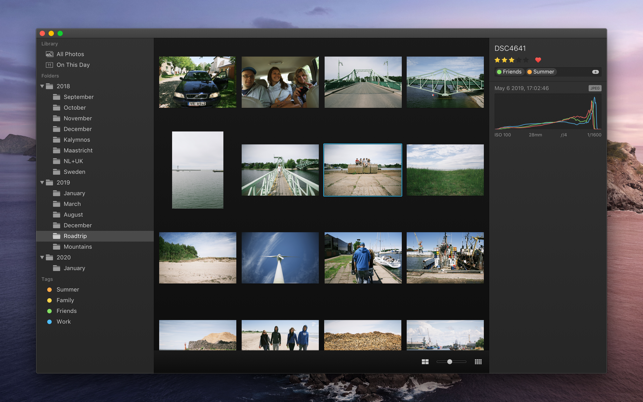Select the gravel mound photo in bottom row
This screenshot has width=643, height=402.
click(x=363, y=335)
